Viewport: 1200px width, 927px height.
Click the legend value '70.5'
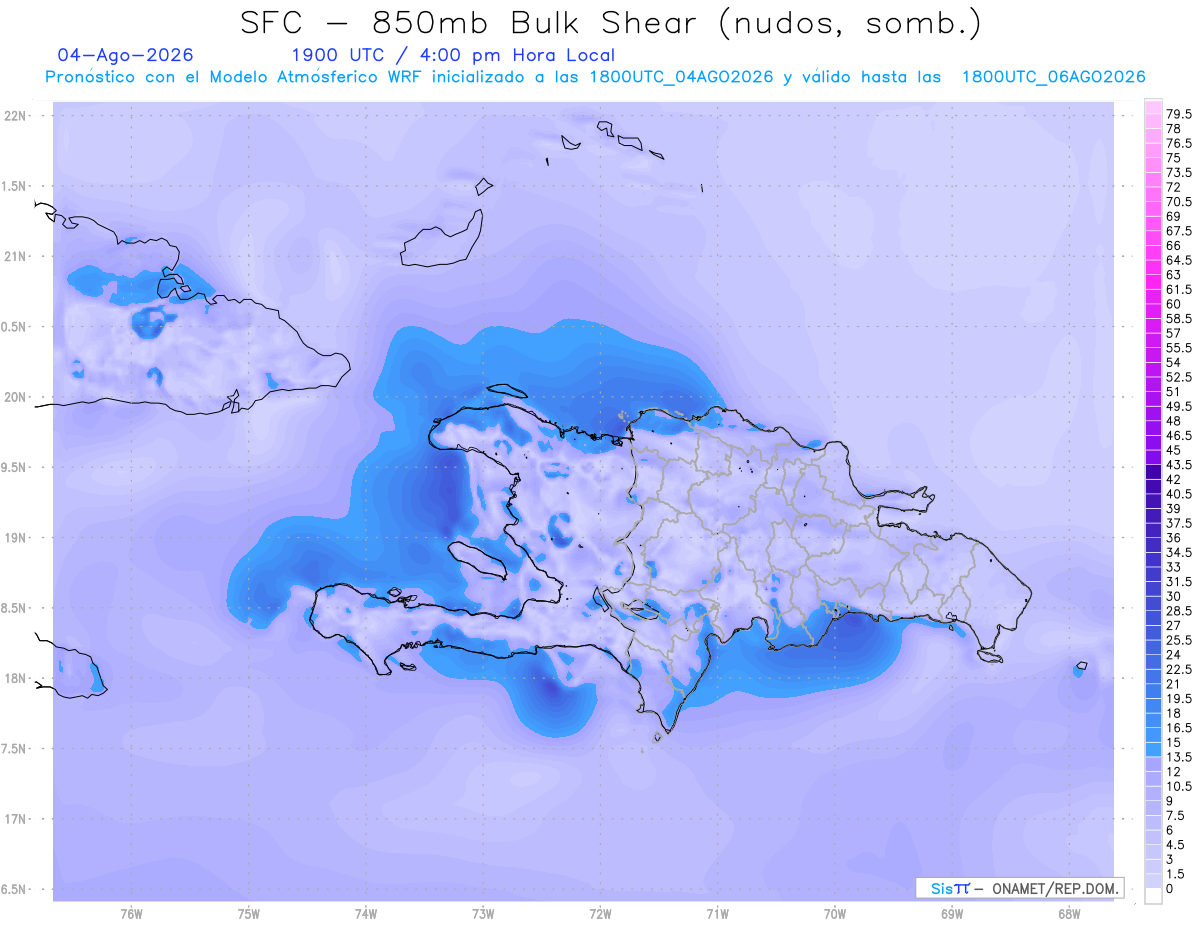pos(1179,202)
